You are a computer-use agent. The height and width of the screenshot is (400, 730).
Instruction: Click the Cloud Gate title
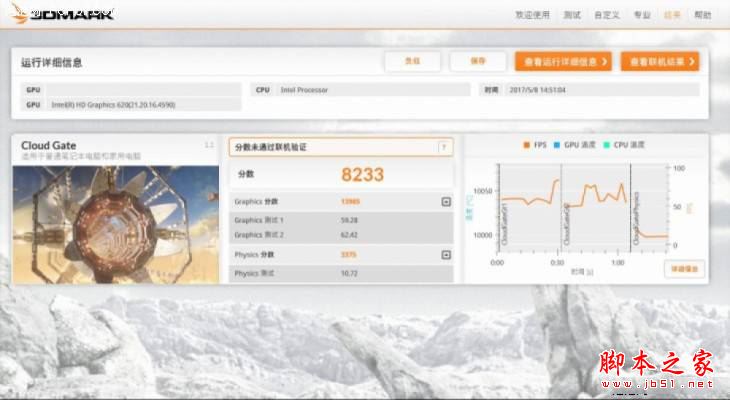[48, 145]
